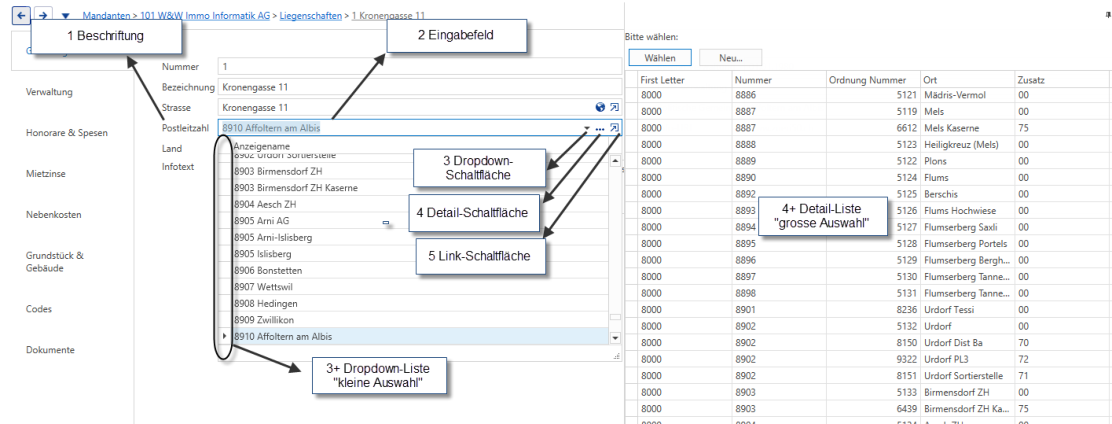The image size is (1112, 424).
Task: Open the Liegenschaften breadcrumb link
Action: (x=310, y=15)
